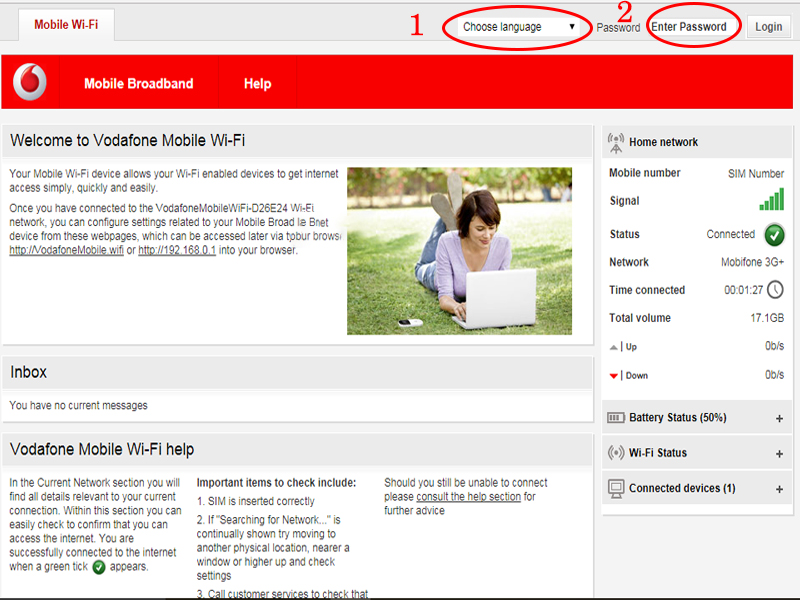Open the Help menu item
Screen dimensions: 800x600
pos(257,84)
